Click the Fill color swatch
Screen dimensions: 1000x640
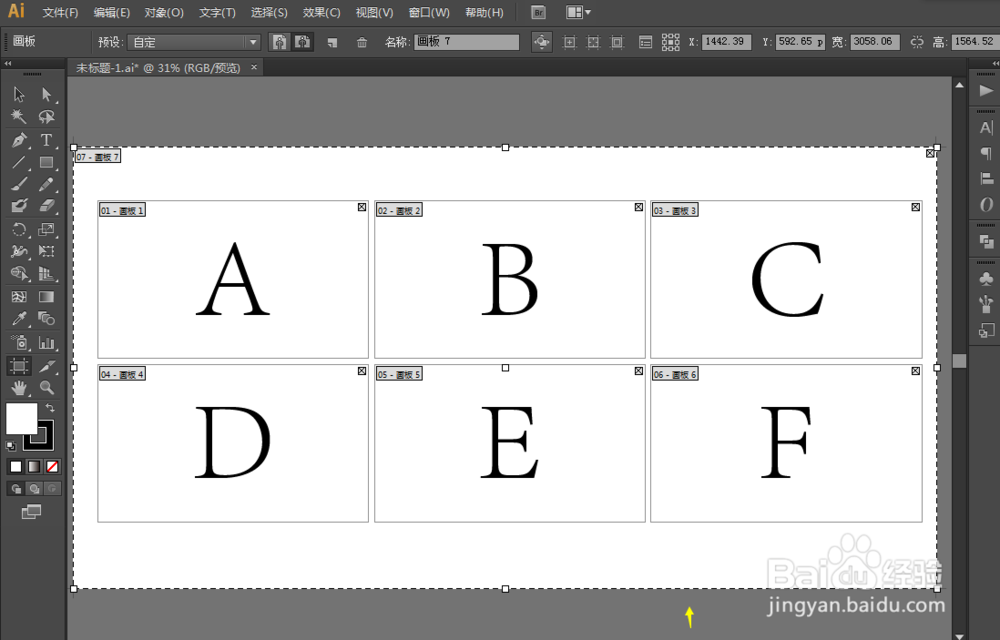point(21,418)
